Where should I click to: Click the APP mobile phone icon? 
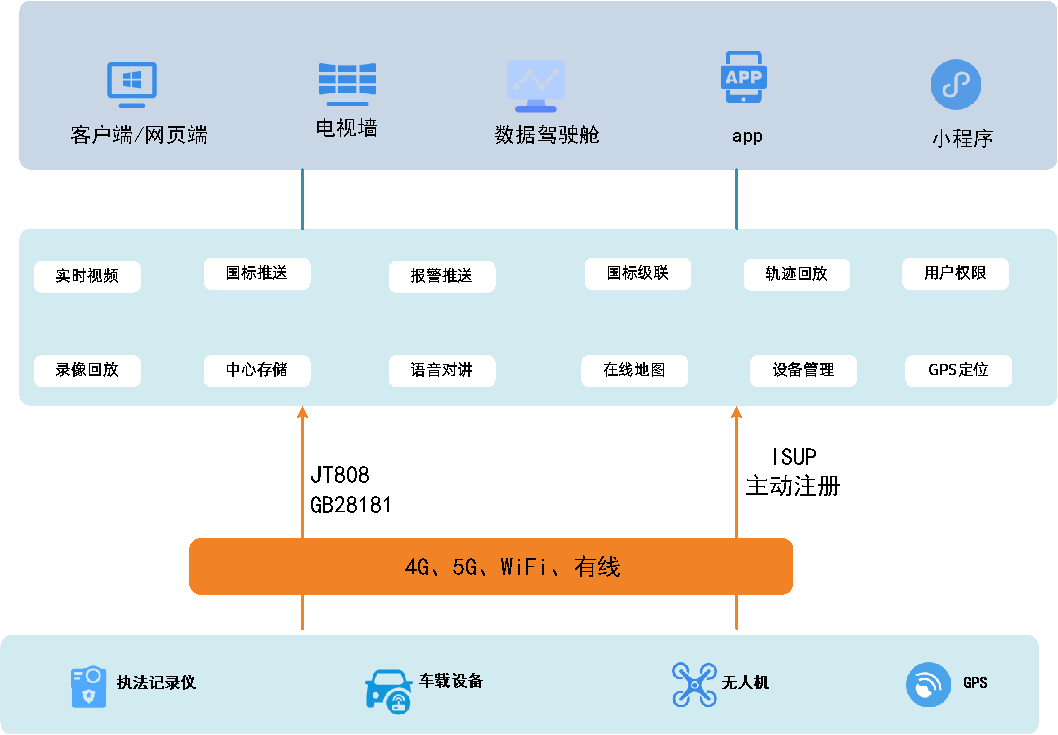click(743, 78)
